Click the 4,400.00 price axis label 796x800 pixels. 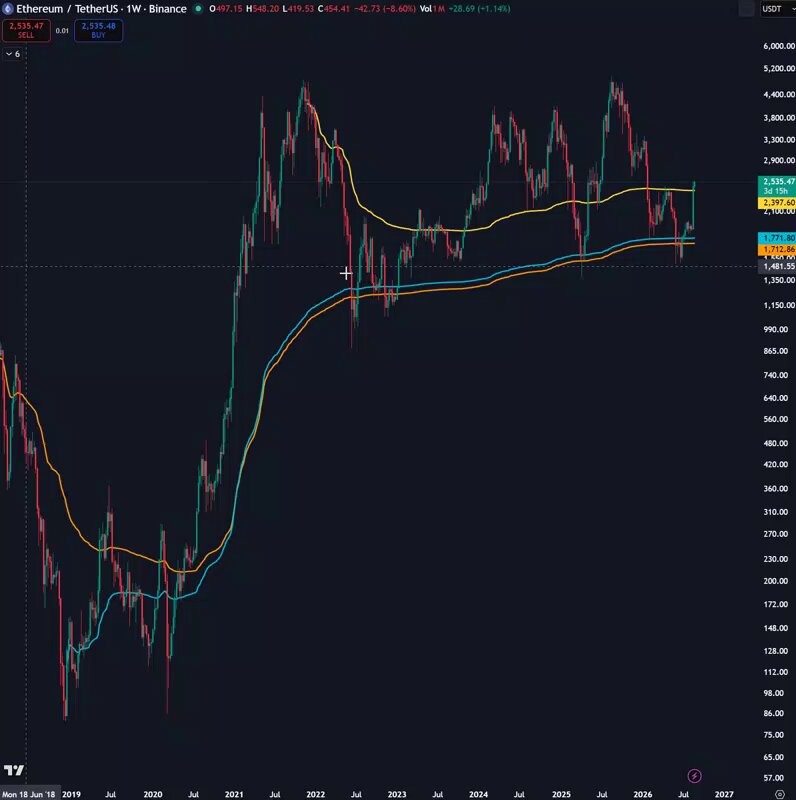(x=779, y=94)
